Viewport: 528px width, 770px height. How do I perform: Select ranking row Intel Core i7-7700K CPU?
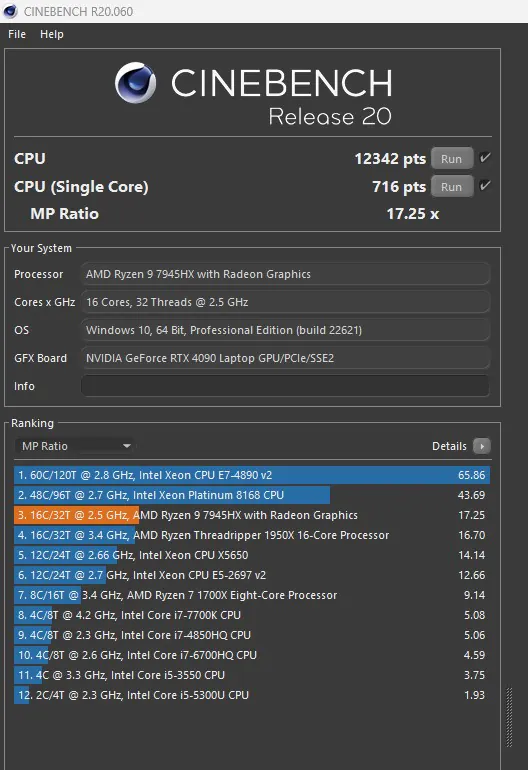tap(252, 615)
